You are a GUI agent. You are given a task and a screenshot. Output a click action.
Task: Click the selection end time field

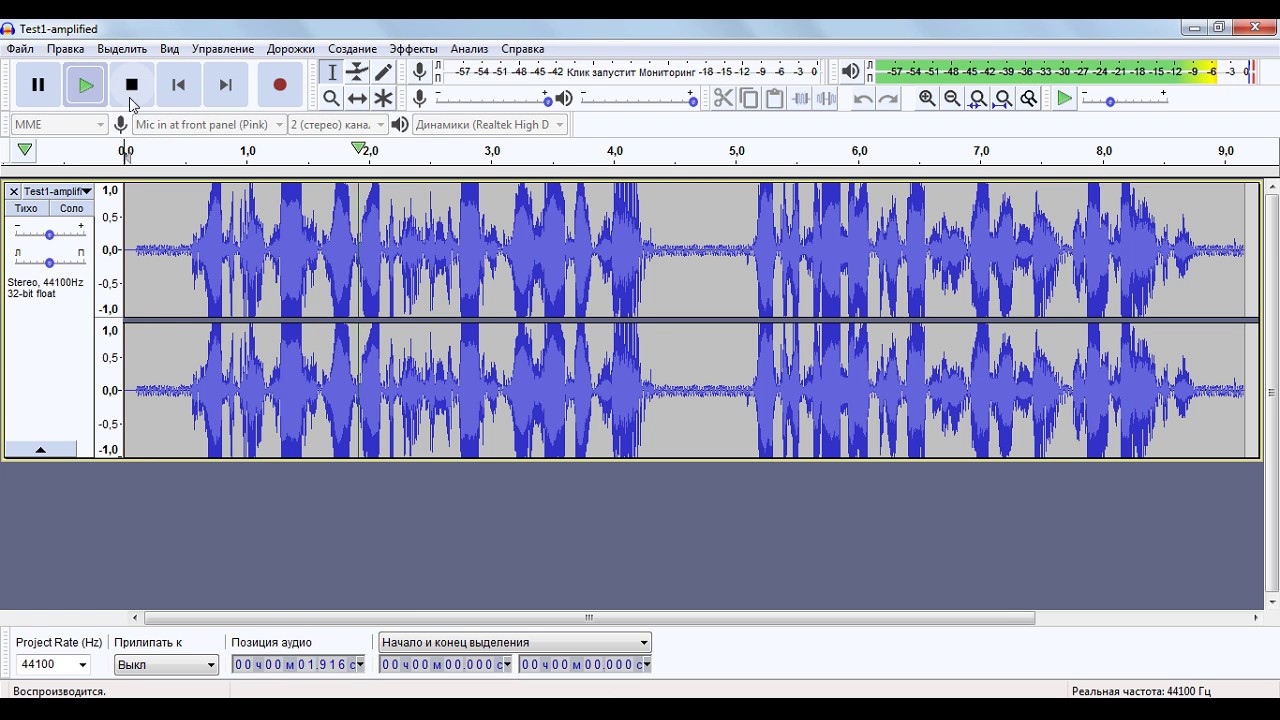pyautogui.click(x=586, y=664)
